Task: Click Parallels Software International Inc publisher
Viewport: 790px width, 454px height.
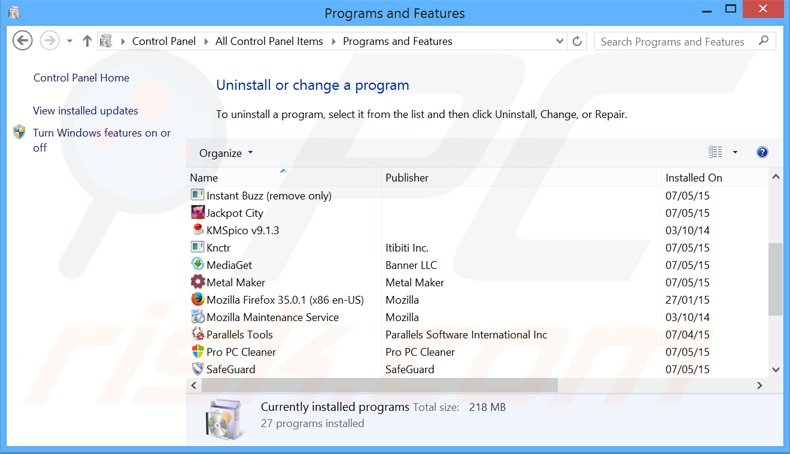Action: (466, 335)
